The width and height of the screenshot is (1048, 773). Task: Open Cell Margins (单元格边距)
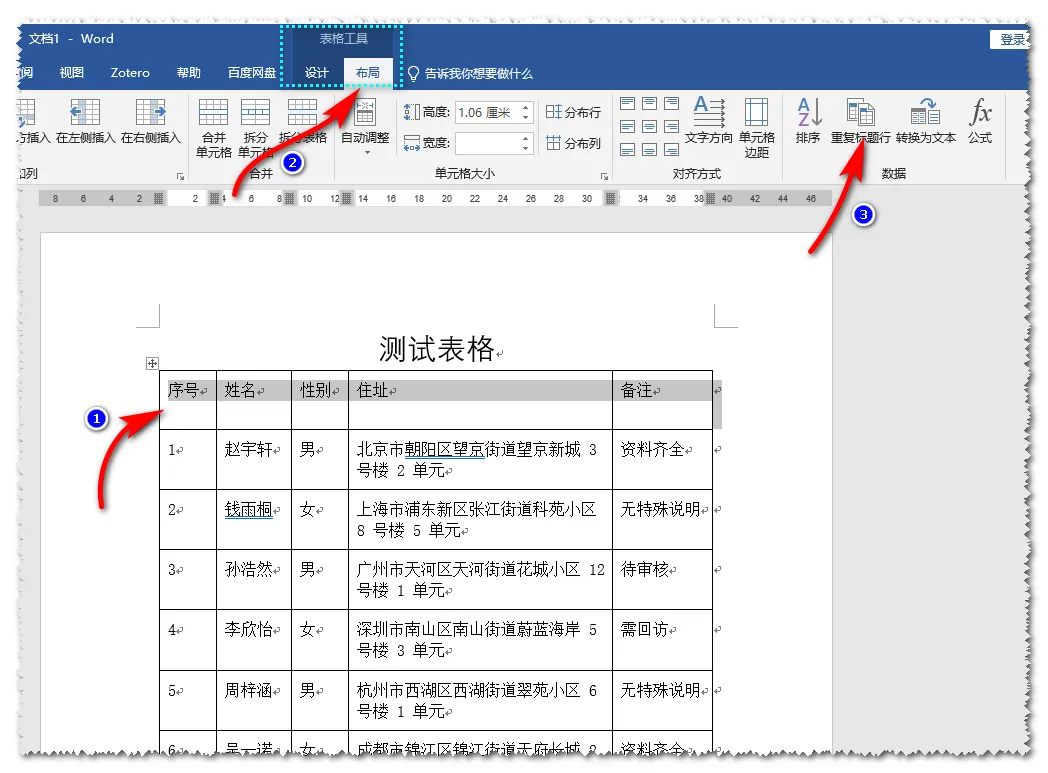click(x=757, y=127)
